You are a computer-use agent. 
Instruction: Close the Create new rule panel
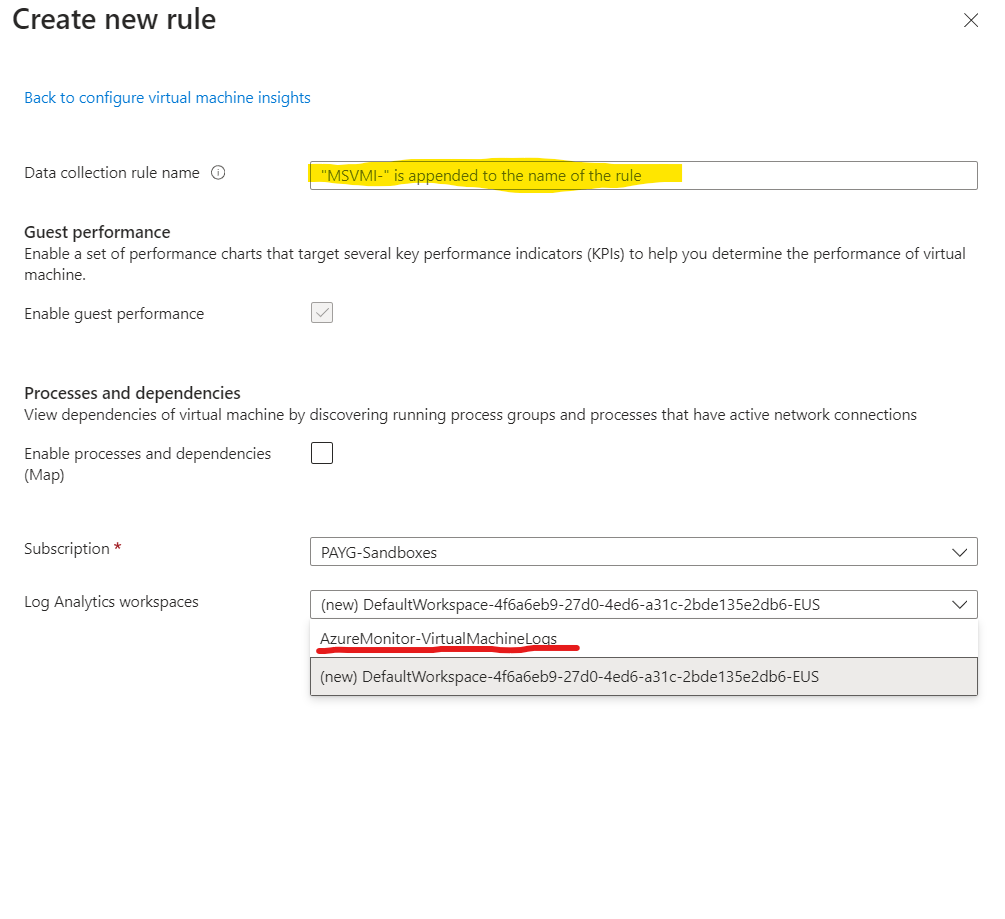(970, 20)
